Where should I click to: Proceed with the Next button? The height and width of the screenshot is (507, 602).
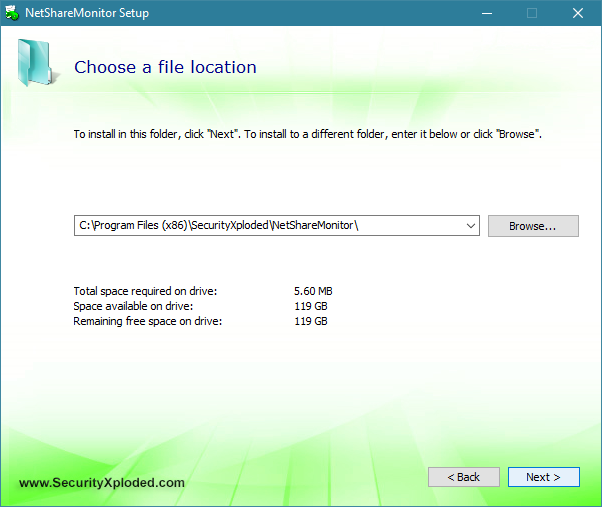[544, 477]
